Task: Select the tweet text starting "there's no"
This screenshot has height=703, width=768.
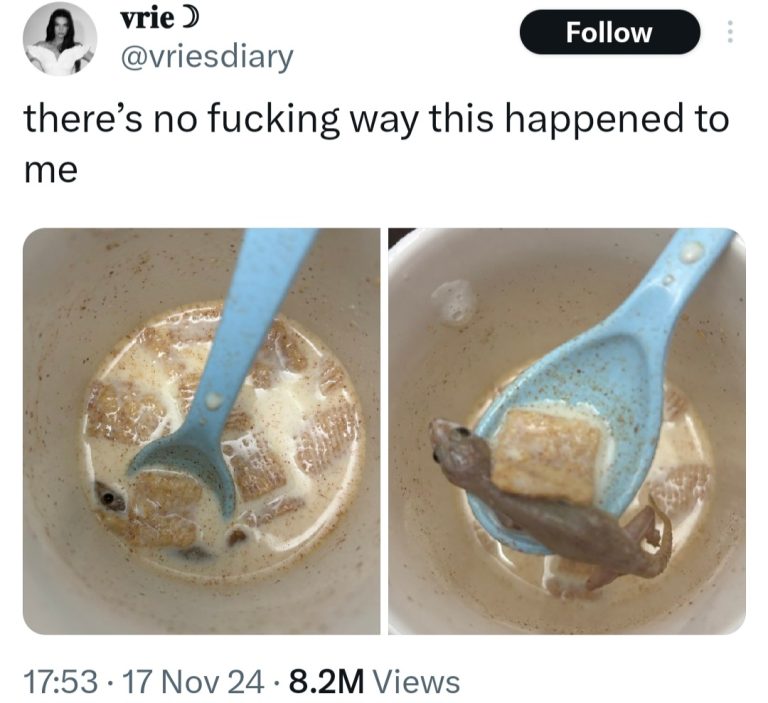Action: 377,144
